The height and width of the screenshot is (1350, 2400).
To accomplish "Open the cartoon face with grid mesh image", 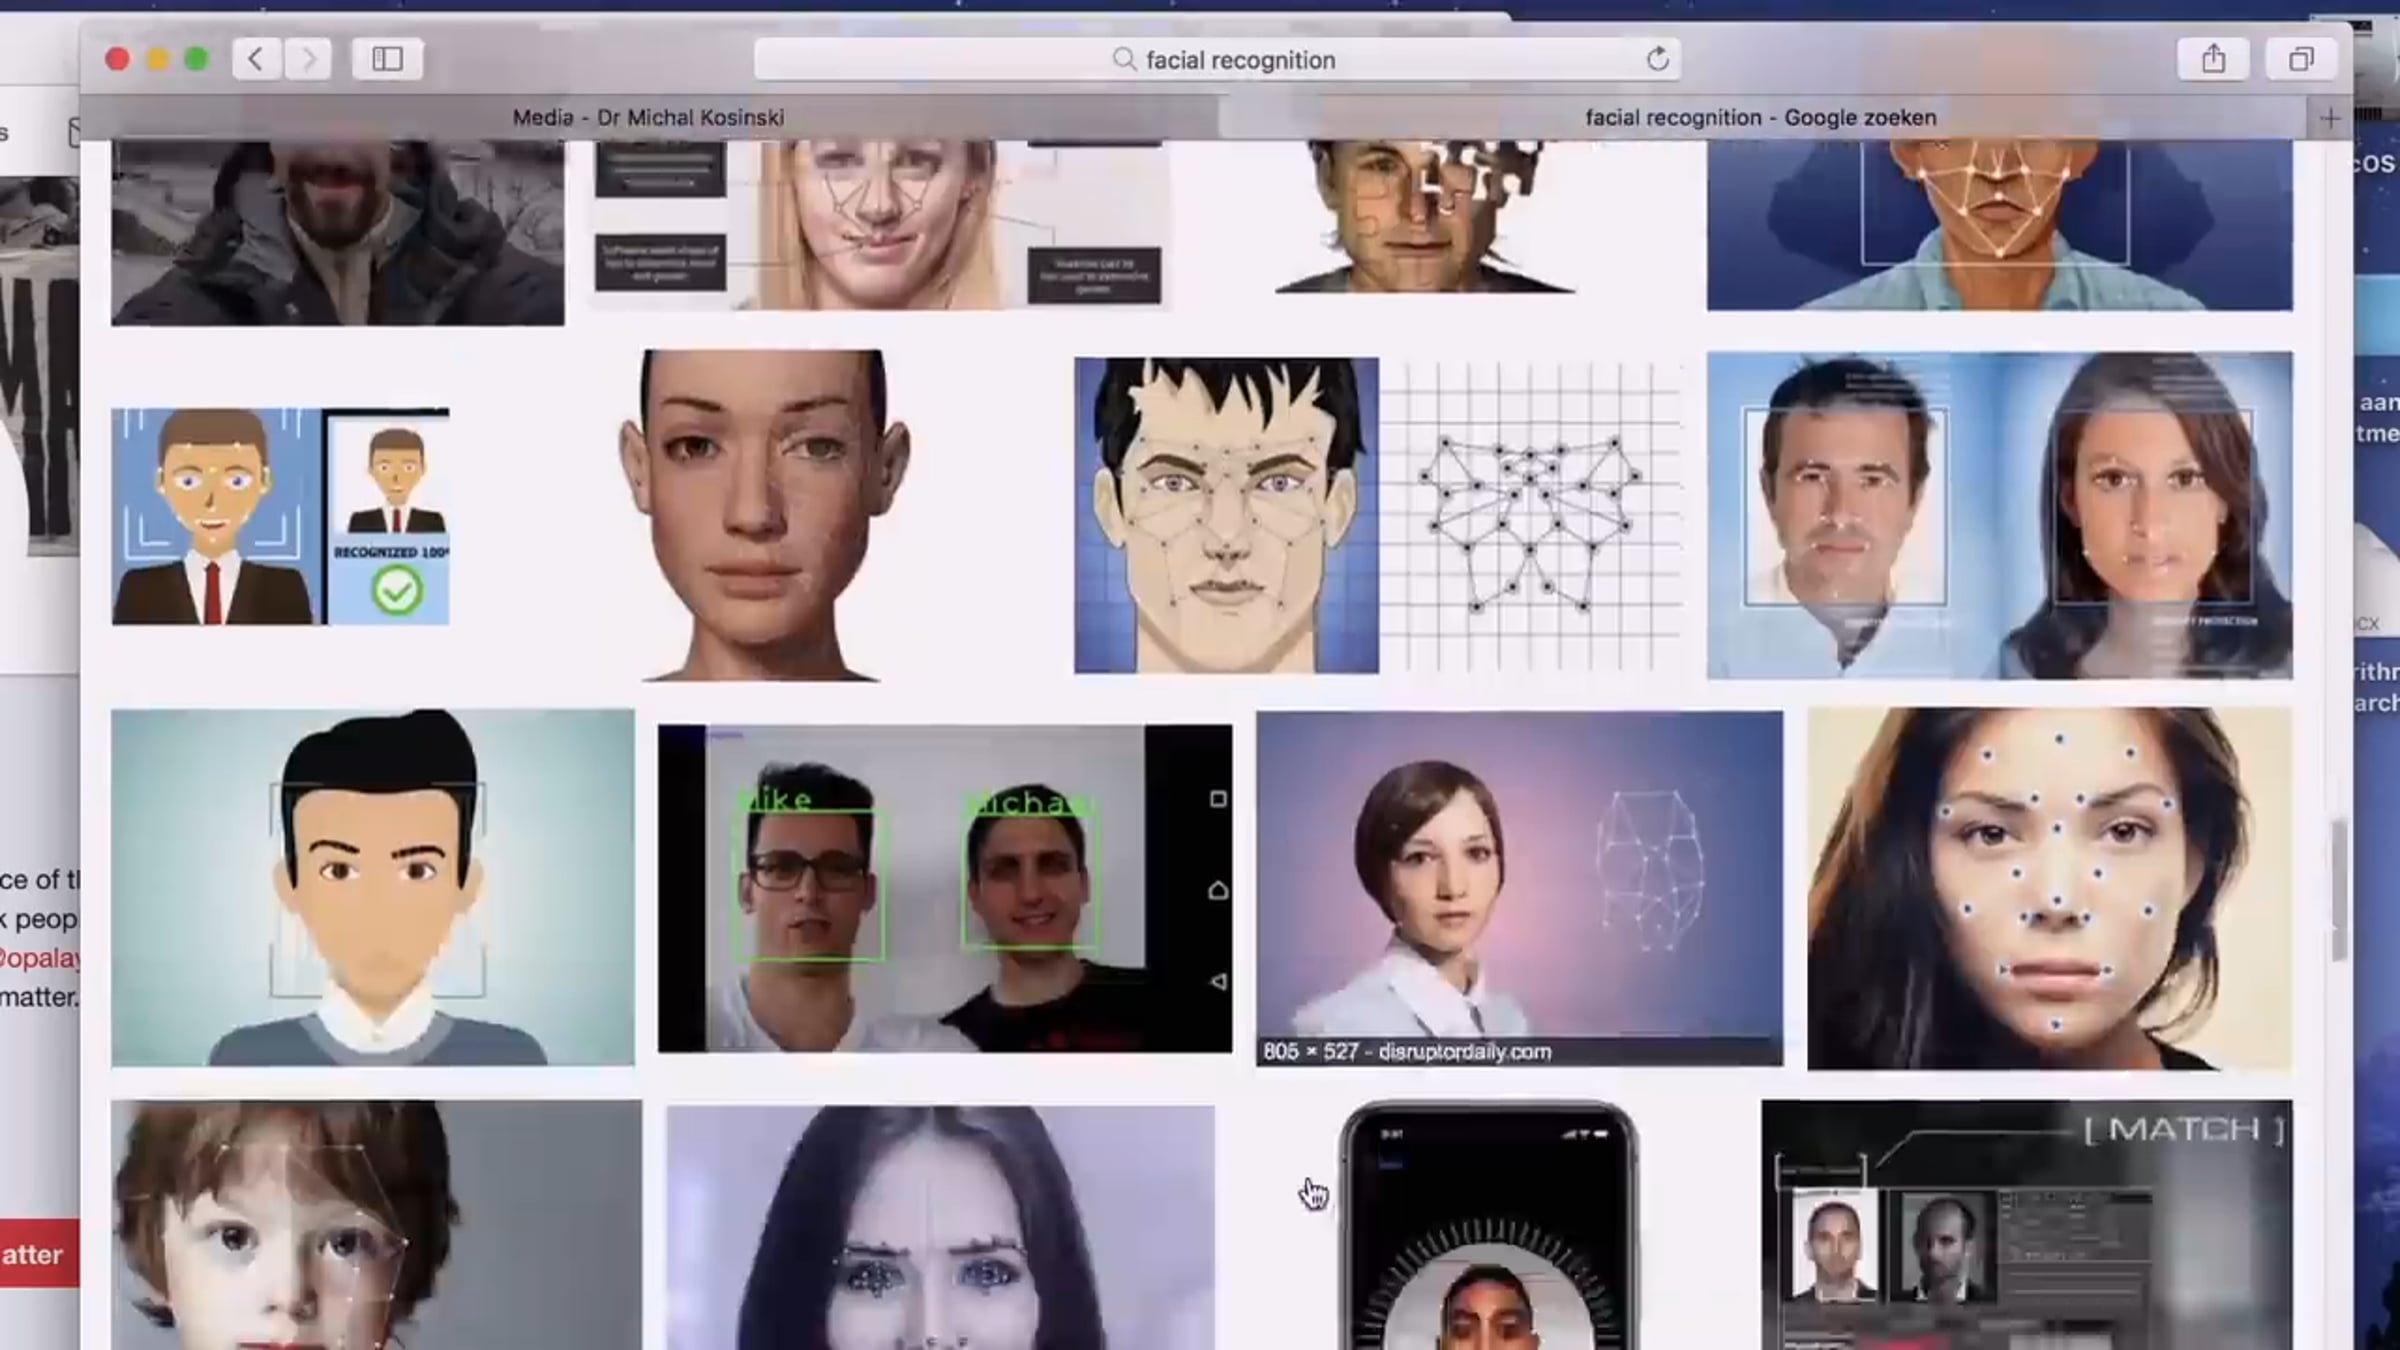I will [1378, 515].
